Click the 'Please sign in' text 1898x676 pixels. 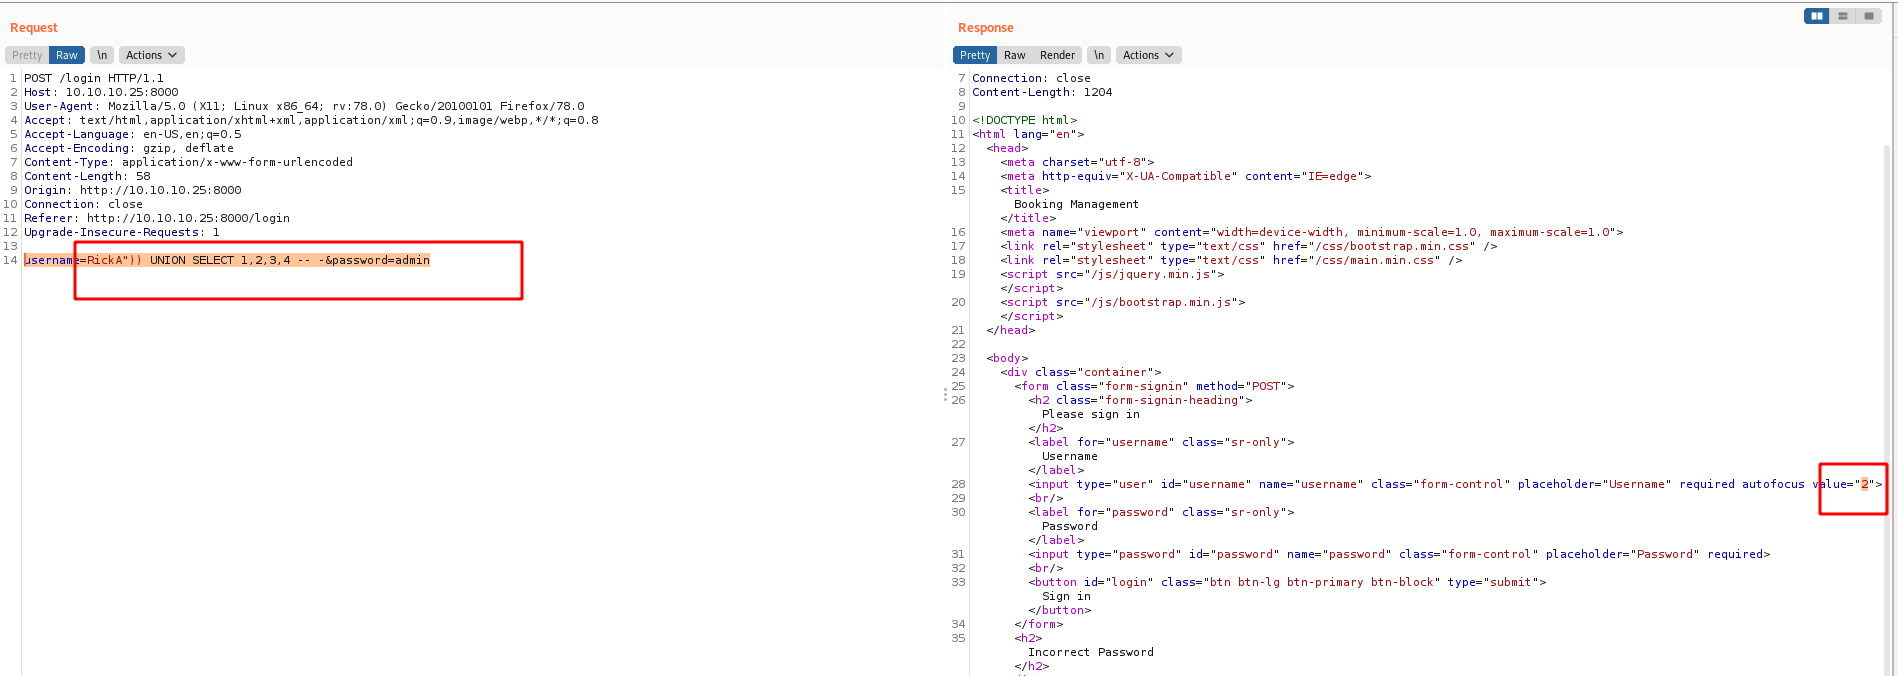click(1091, 414)
